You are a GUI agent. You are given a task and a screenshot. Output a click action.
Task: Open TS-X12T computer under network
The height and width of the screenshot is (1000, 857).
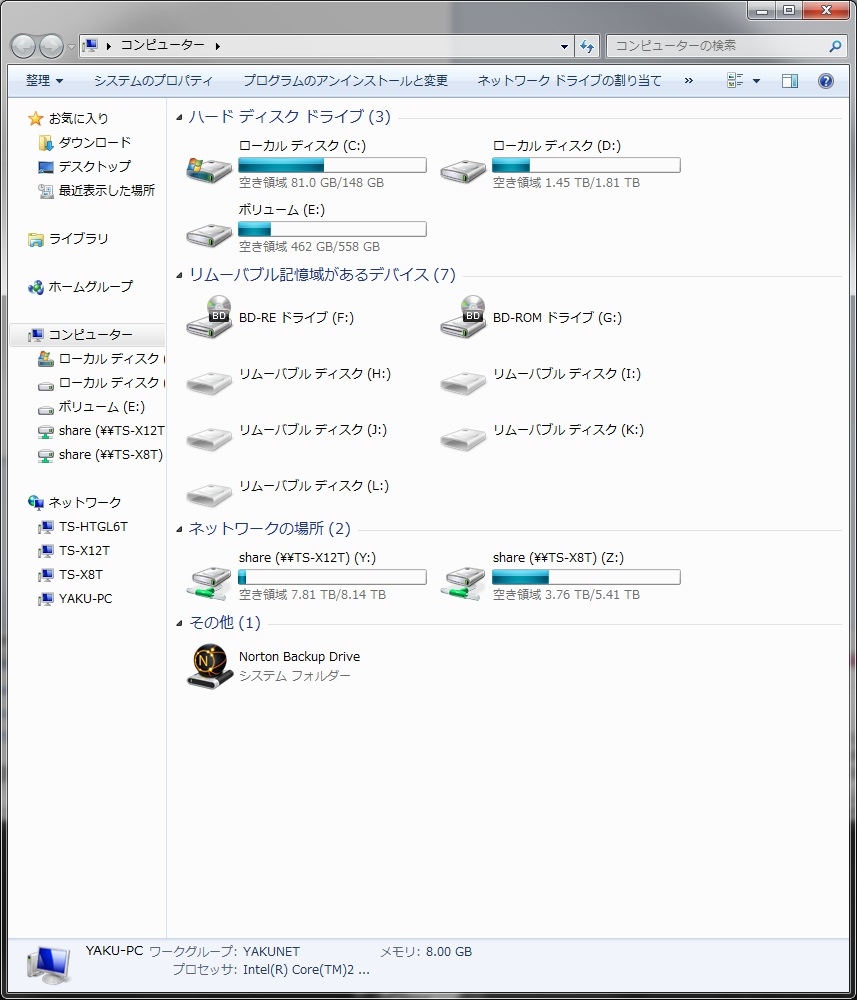tap(84, 550)
